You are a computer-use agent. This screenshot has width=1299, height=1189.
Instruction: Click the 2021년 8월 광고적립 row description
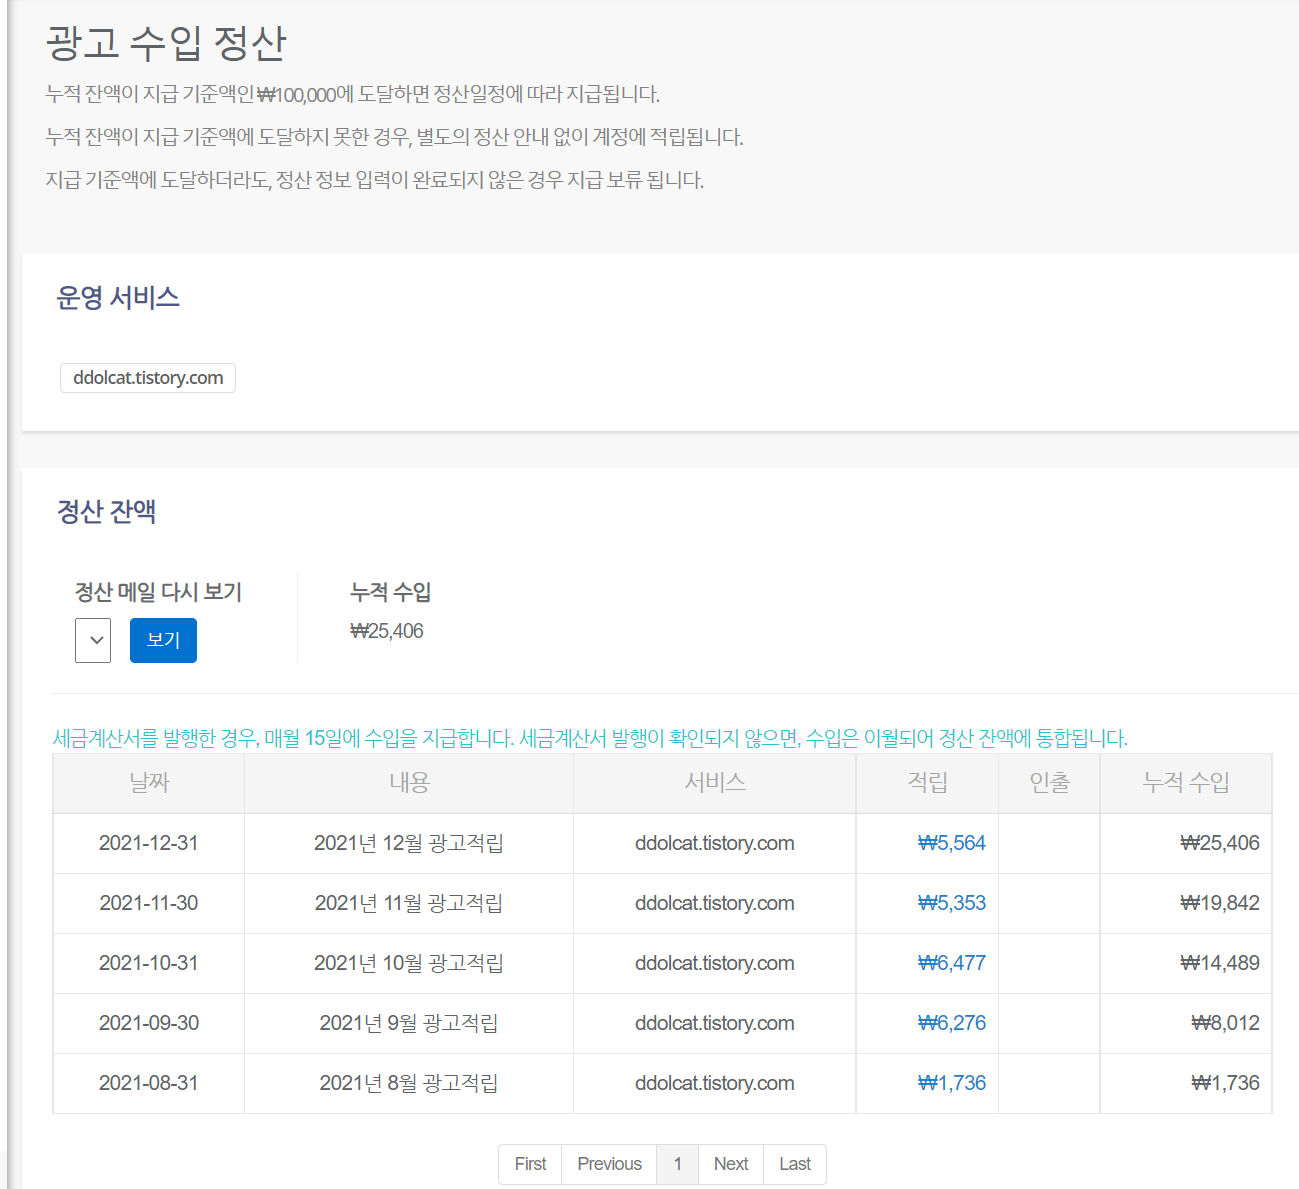(409, 1083)
